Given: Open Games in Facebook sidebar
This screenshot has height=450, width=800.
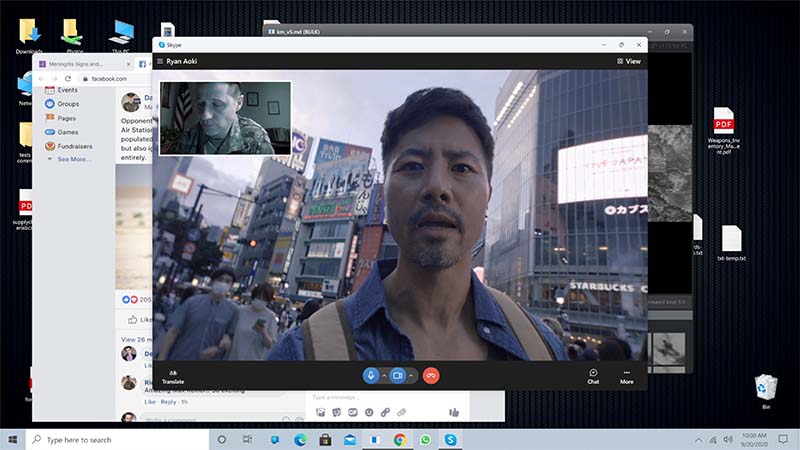Looking at the screenshot, I should coord(62,132).
